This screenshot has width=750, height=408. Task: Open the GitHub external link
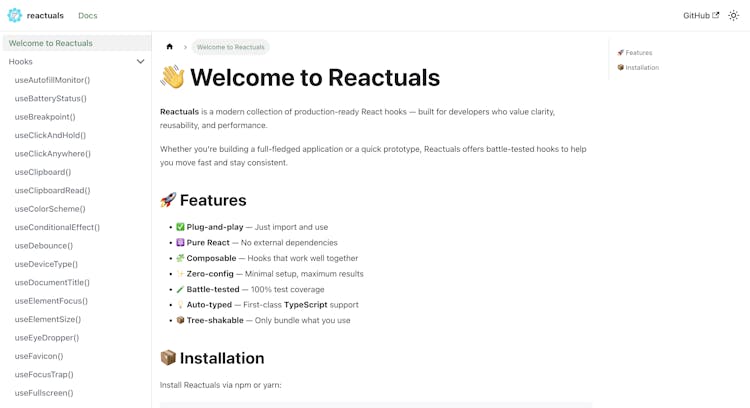point(701,15)
